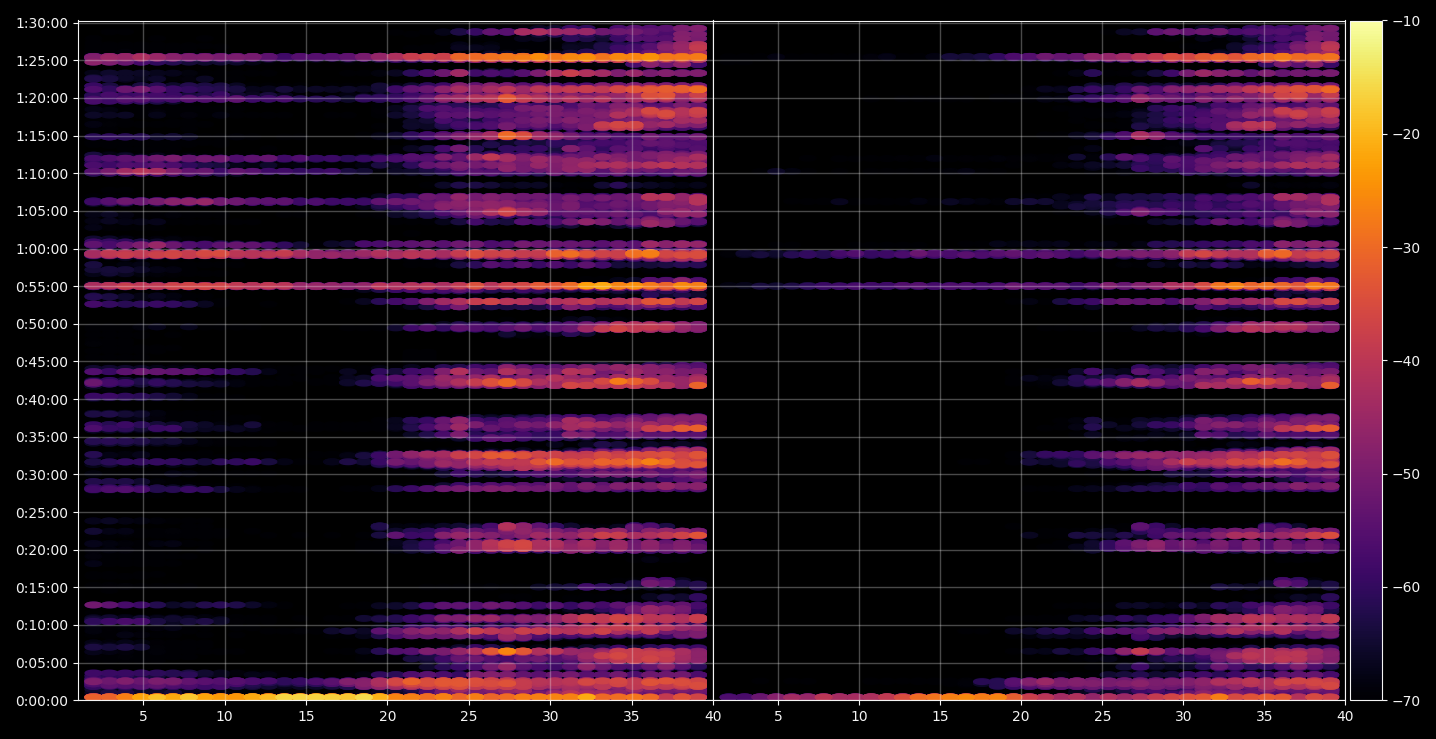Select the 0:50:00 y-axis tick label
This screenshot has height=739, width=1436.
tap(42, 324)
